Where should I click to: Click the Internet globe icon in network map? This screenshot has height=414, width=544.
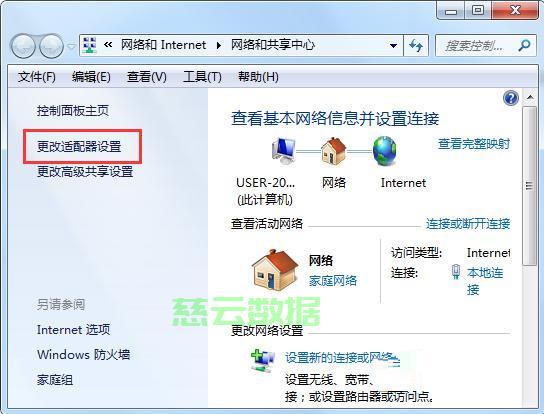[384, 150]
